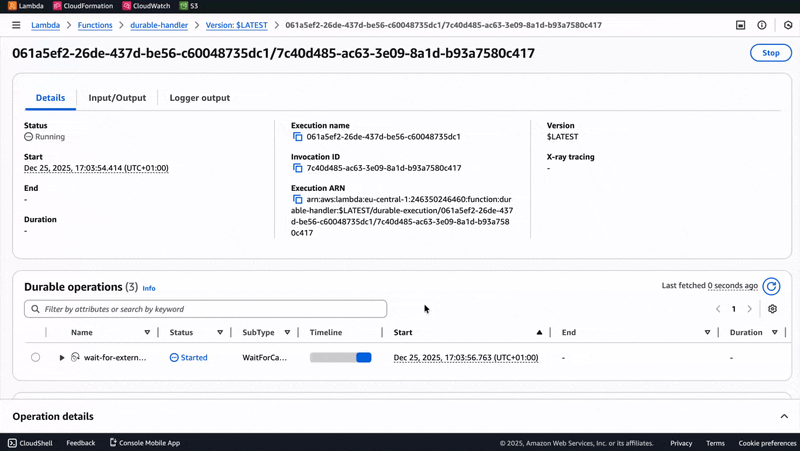800x451 pixels.
Task: Click the Timeline column header
Action: 326,332
